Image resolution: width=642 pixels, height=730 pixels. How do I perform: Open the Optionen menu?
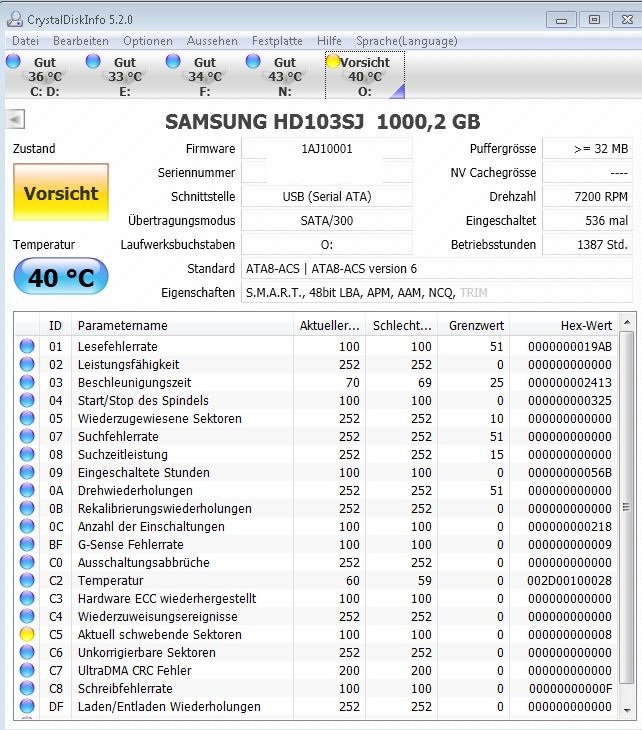[148, 41]
